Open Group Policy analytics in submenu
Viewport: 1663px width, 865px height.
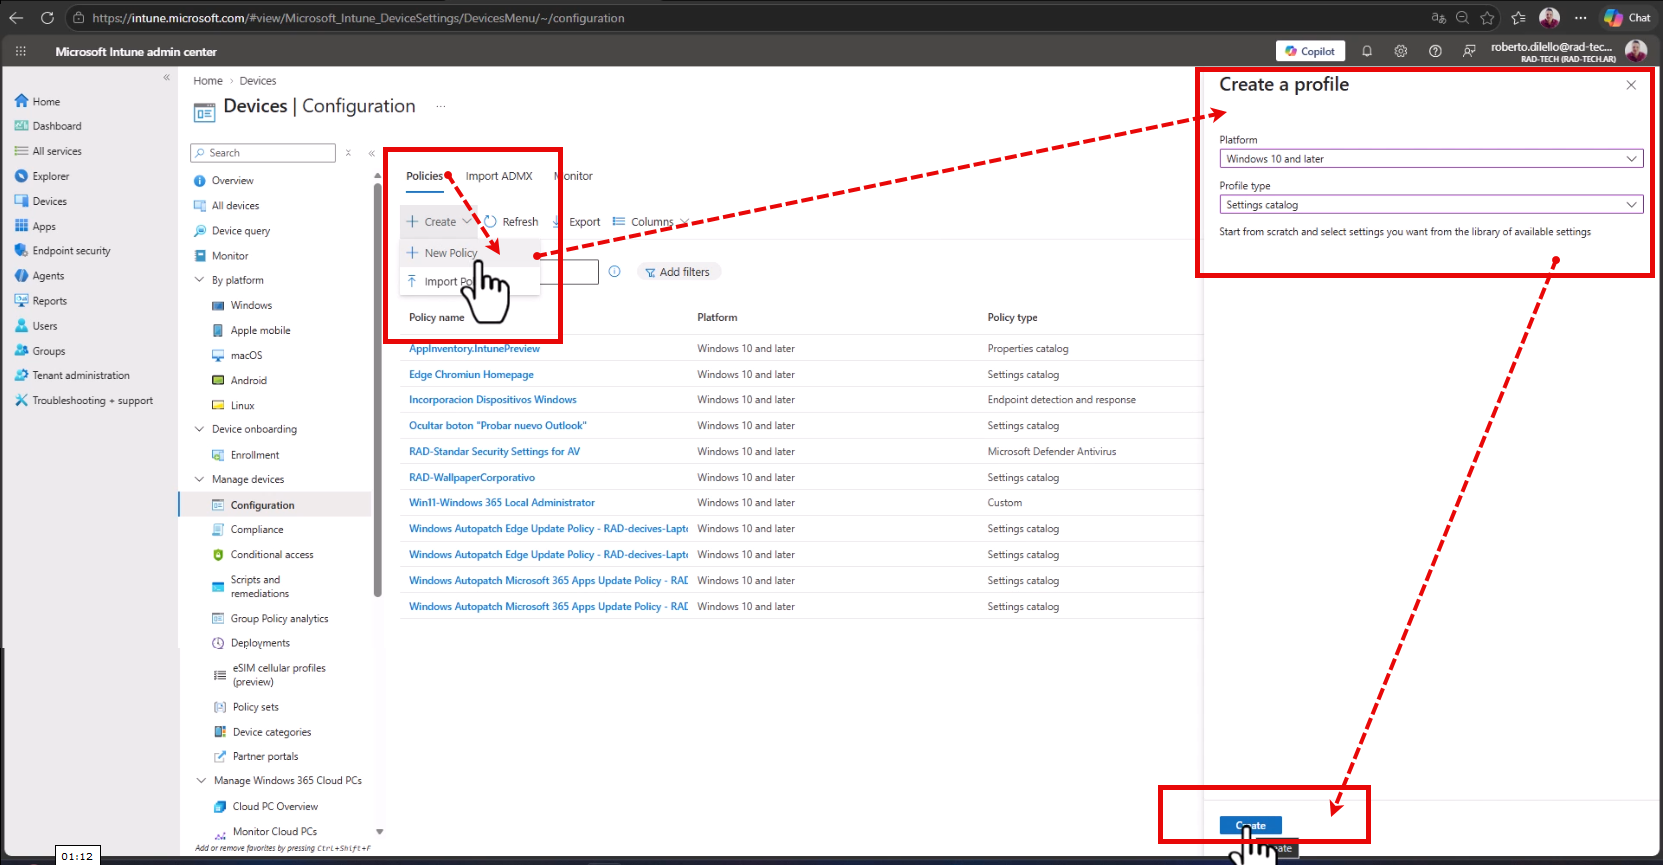pos(279,619)
